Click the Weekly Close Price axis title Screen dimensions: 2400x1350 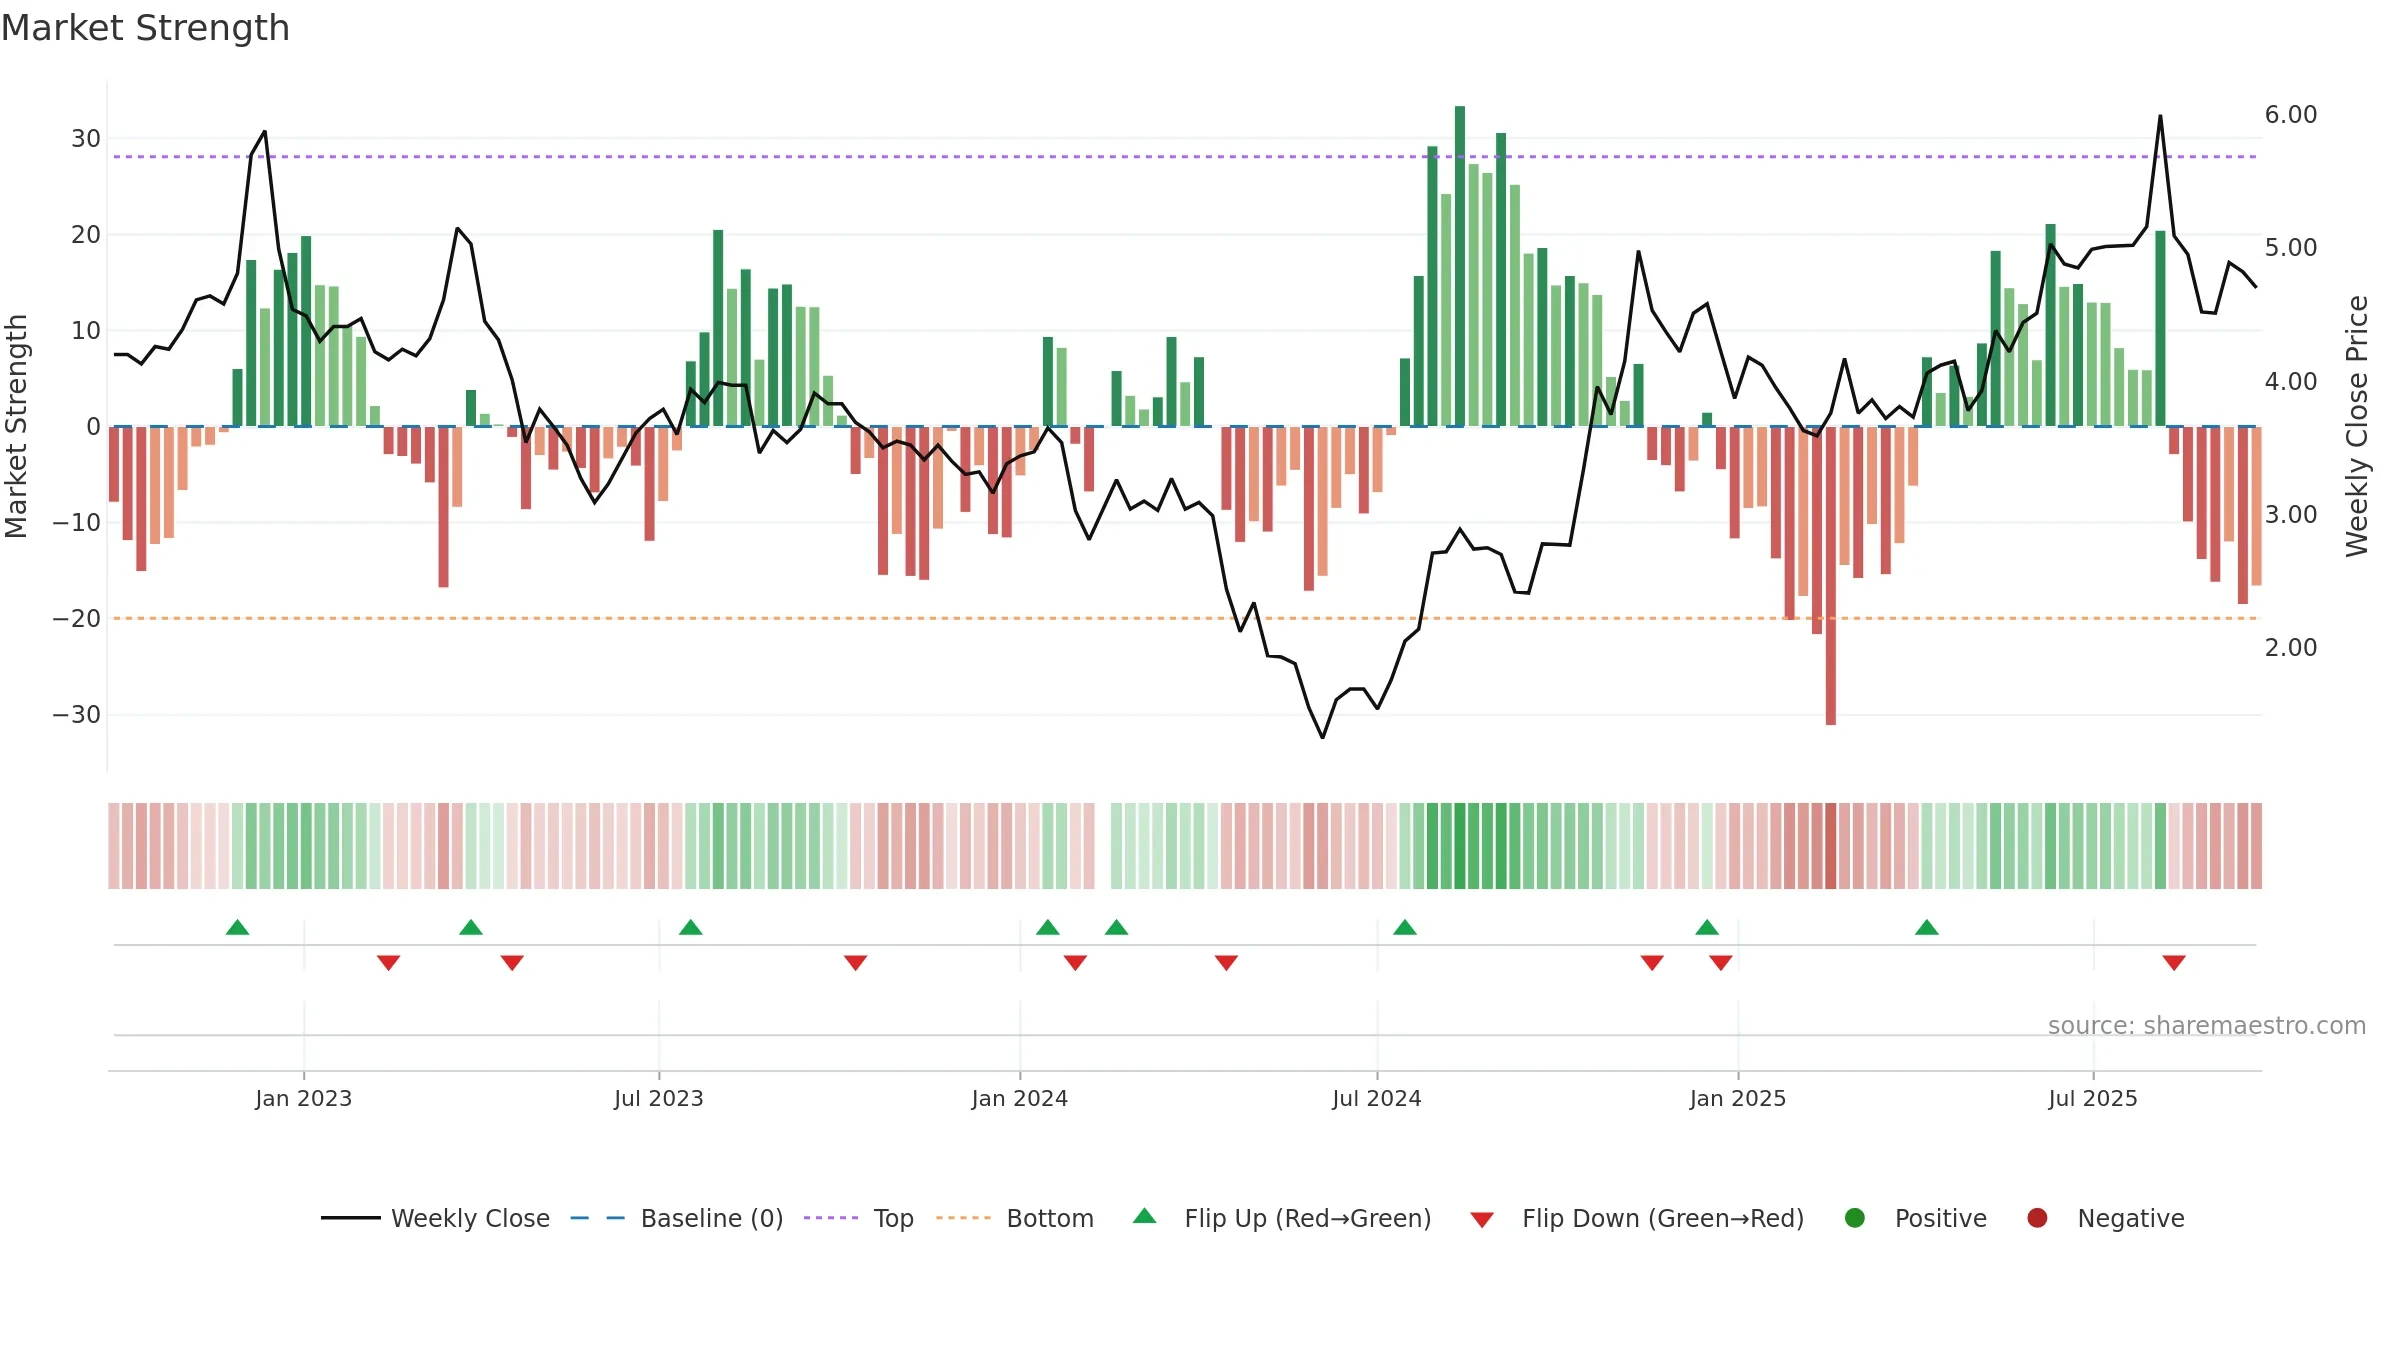click(x=2357, y=426)
